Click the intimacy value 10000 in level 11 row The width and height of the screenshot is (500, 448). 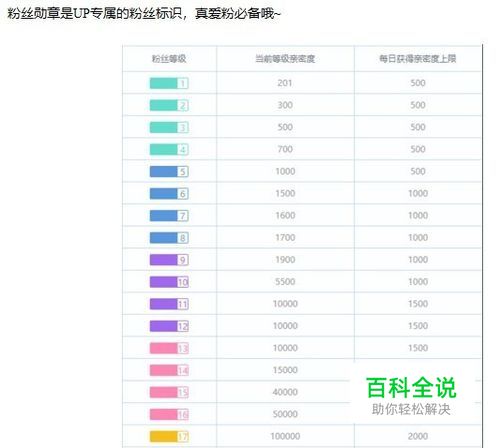click(x=285, y=304)
